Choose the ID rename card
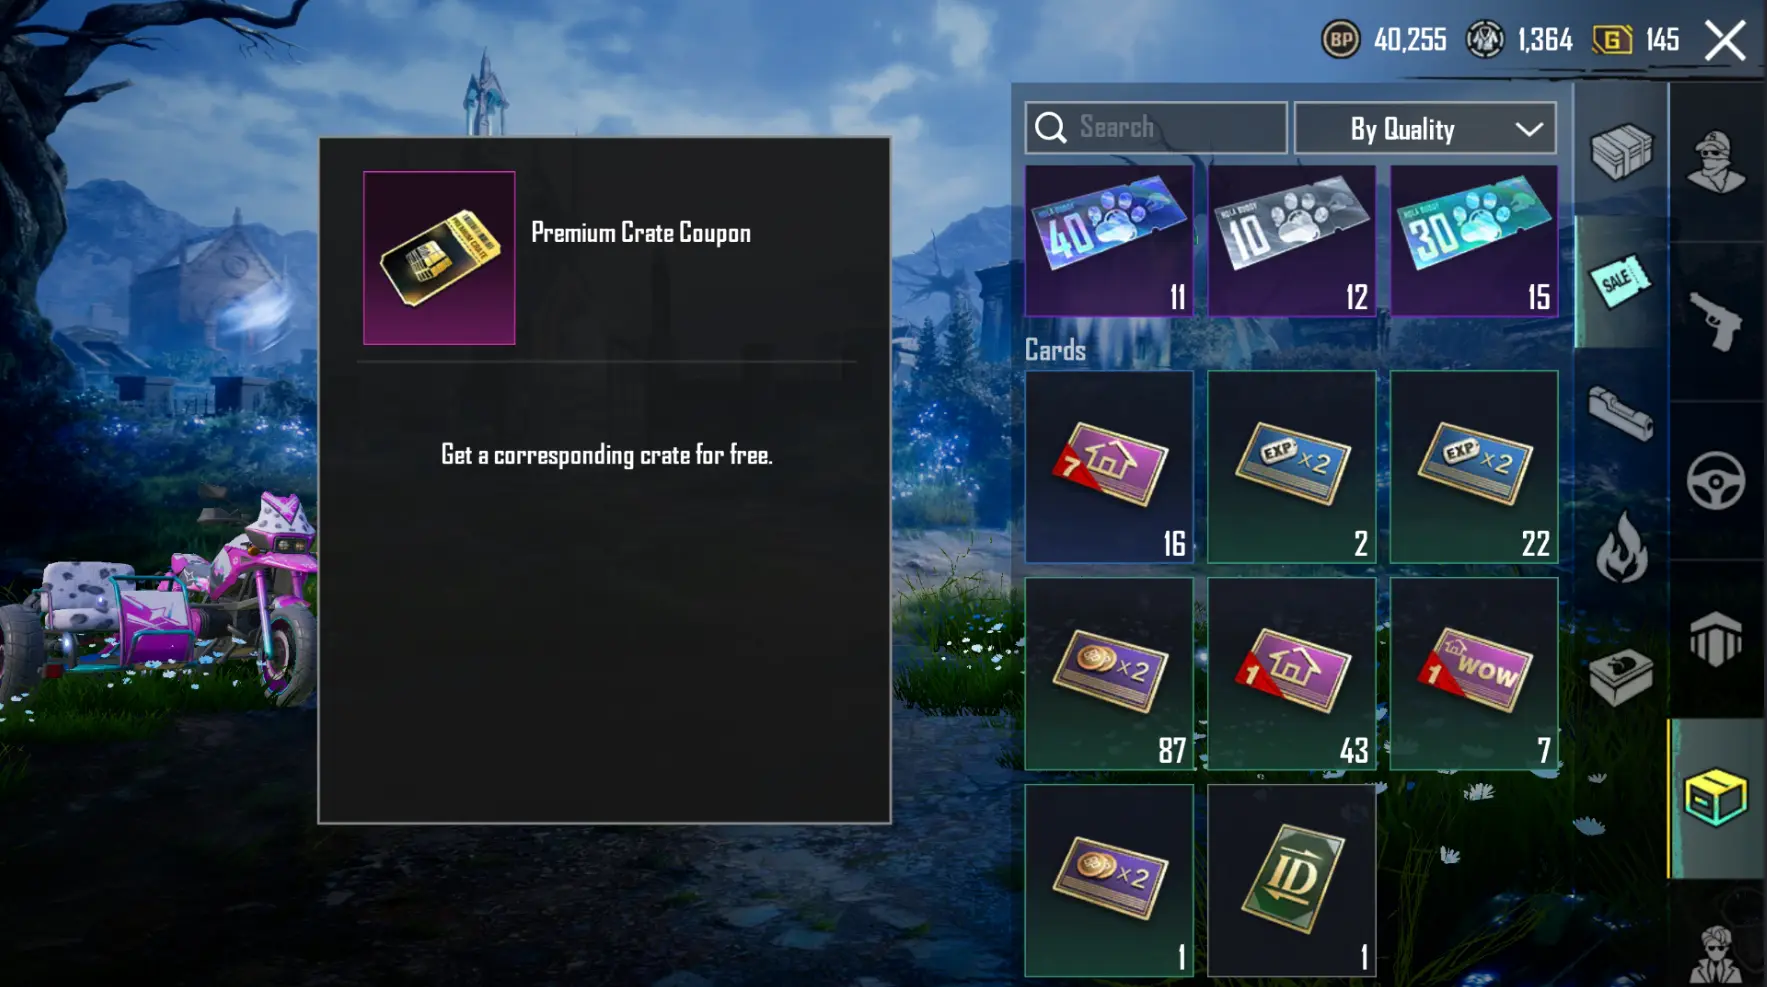1767x987 pixels. coord(1292,880)
